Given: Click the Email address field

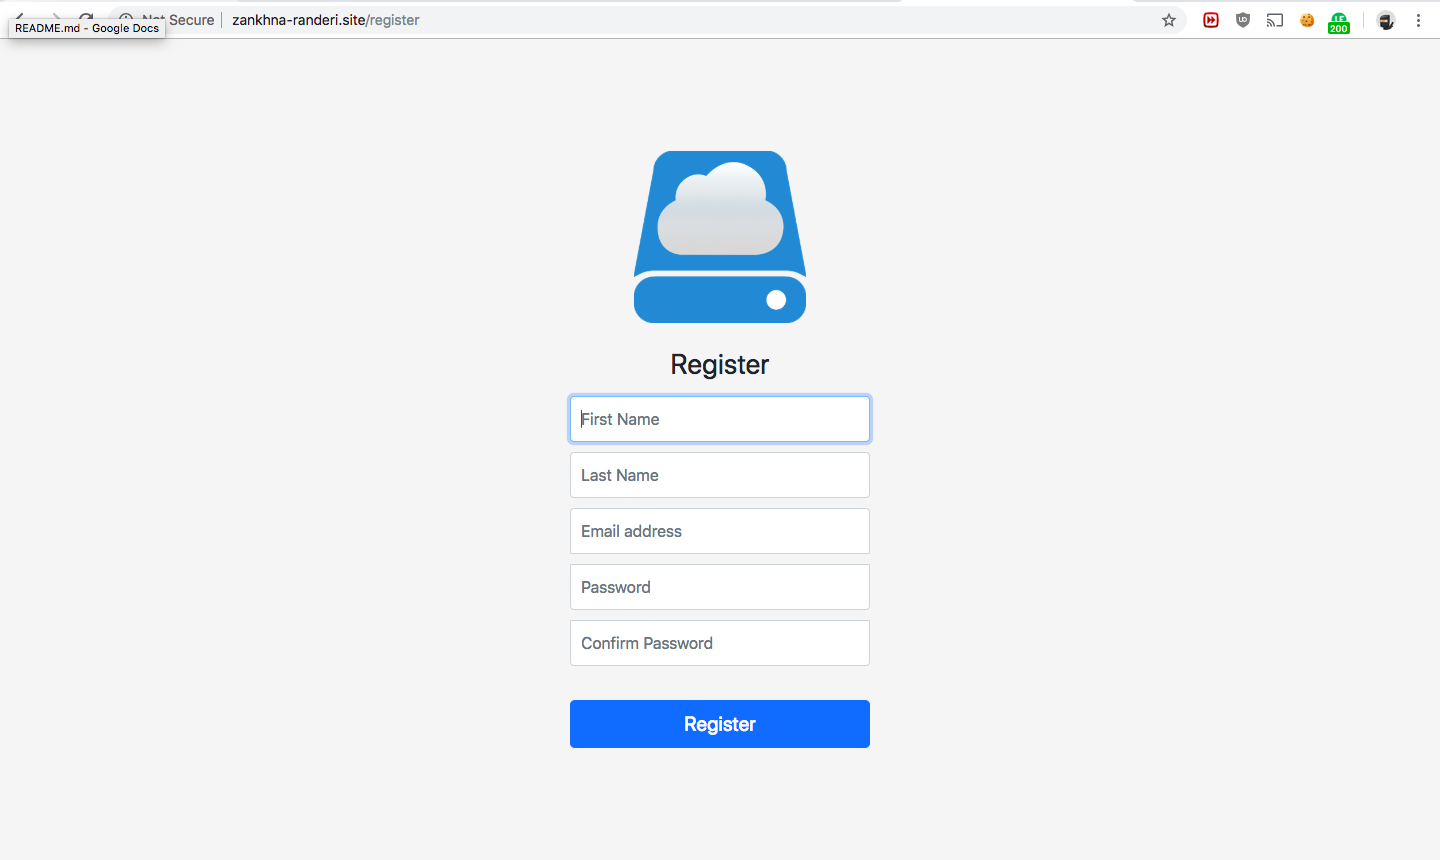Looking at the screenshot, I should 719,531.
